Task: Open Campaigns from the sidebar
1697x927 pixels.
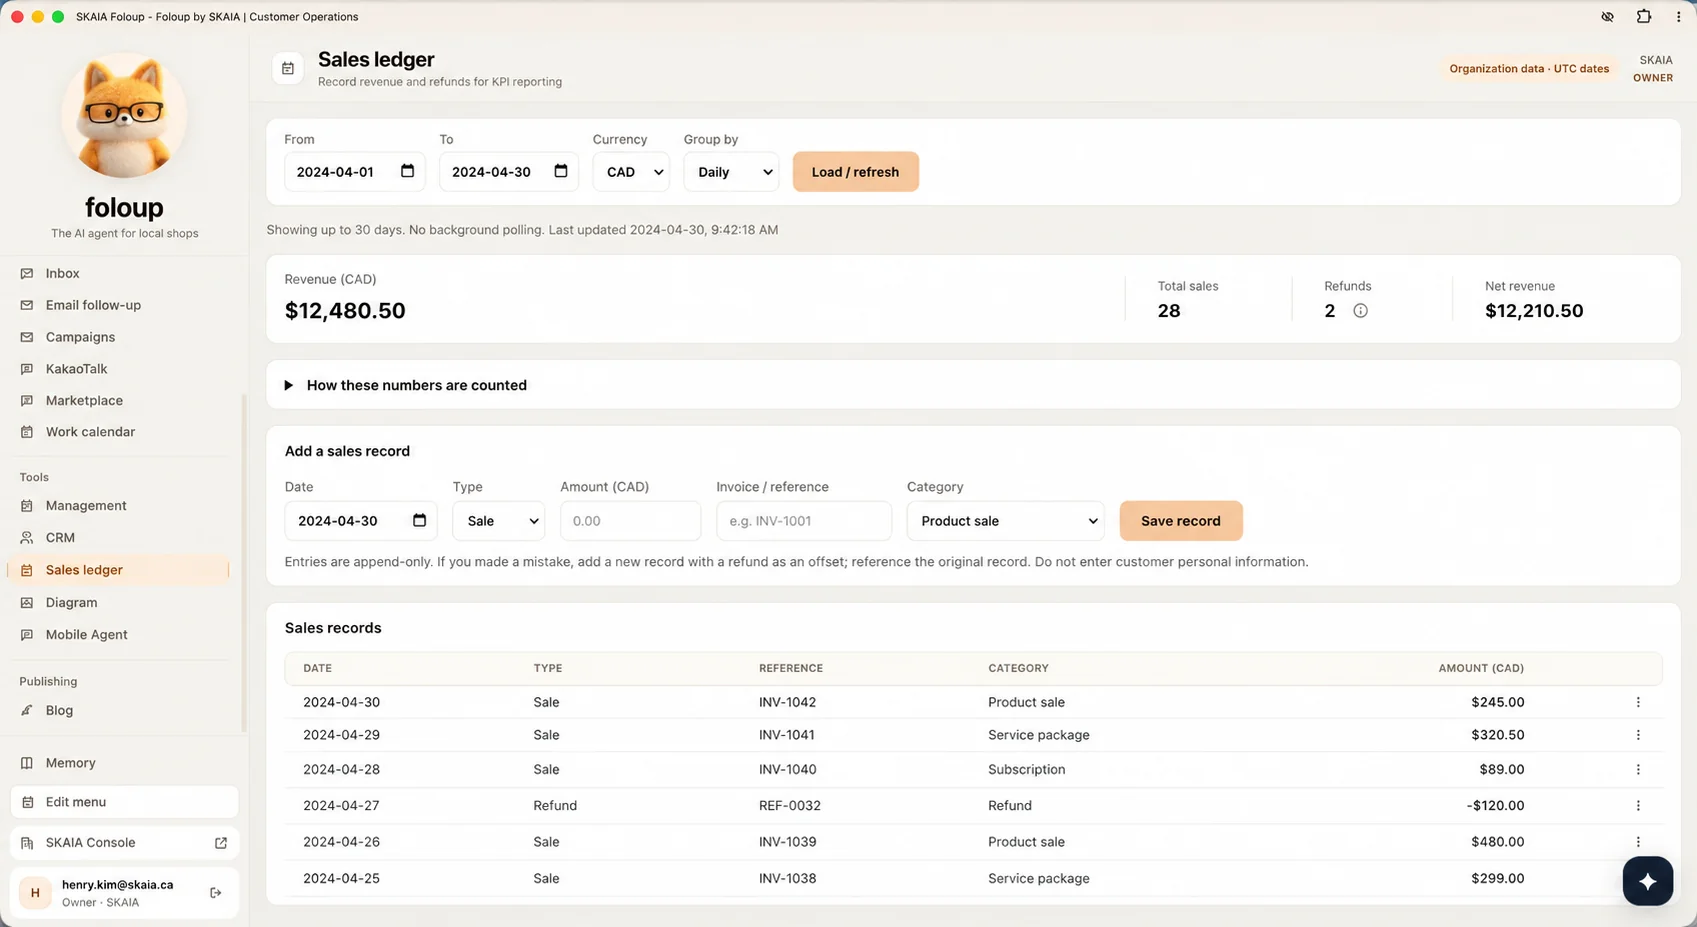Action: [x=80, y=337]
